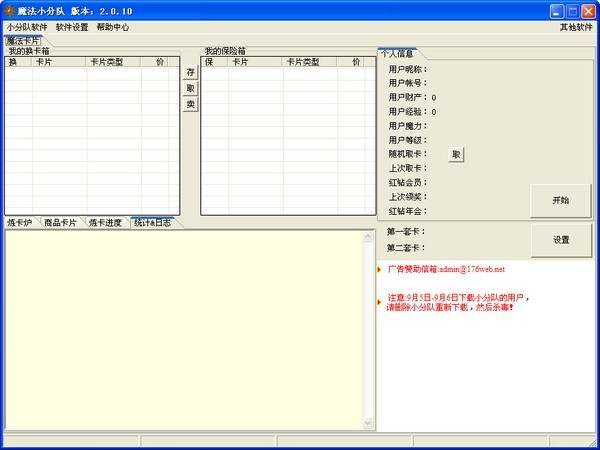Click the 第二套卡 label

(406, 248)
